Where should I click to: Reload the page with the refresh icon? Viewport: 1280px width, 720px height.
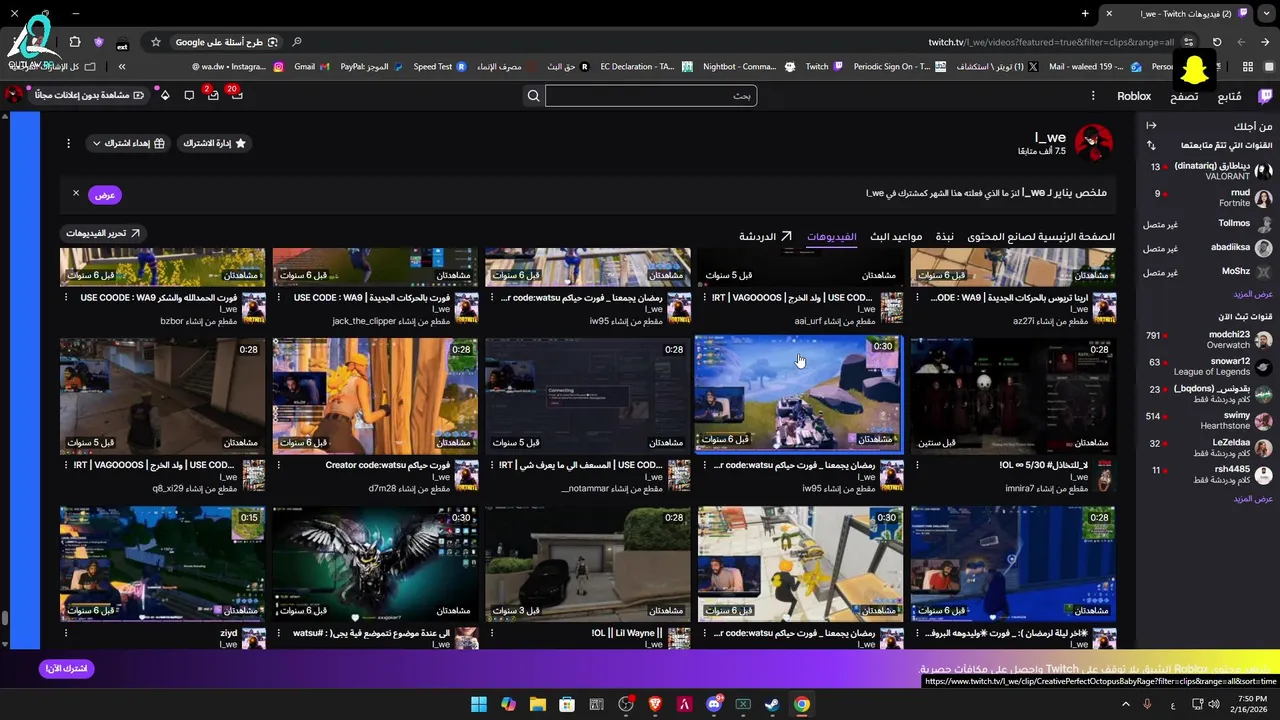click(x=1217, y=42)
